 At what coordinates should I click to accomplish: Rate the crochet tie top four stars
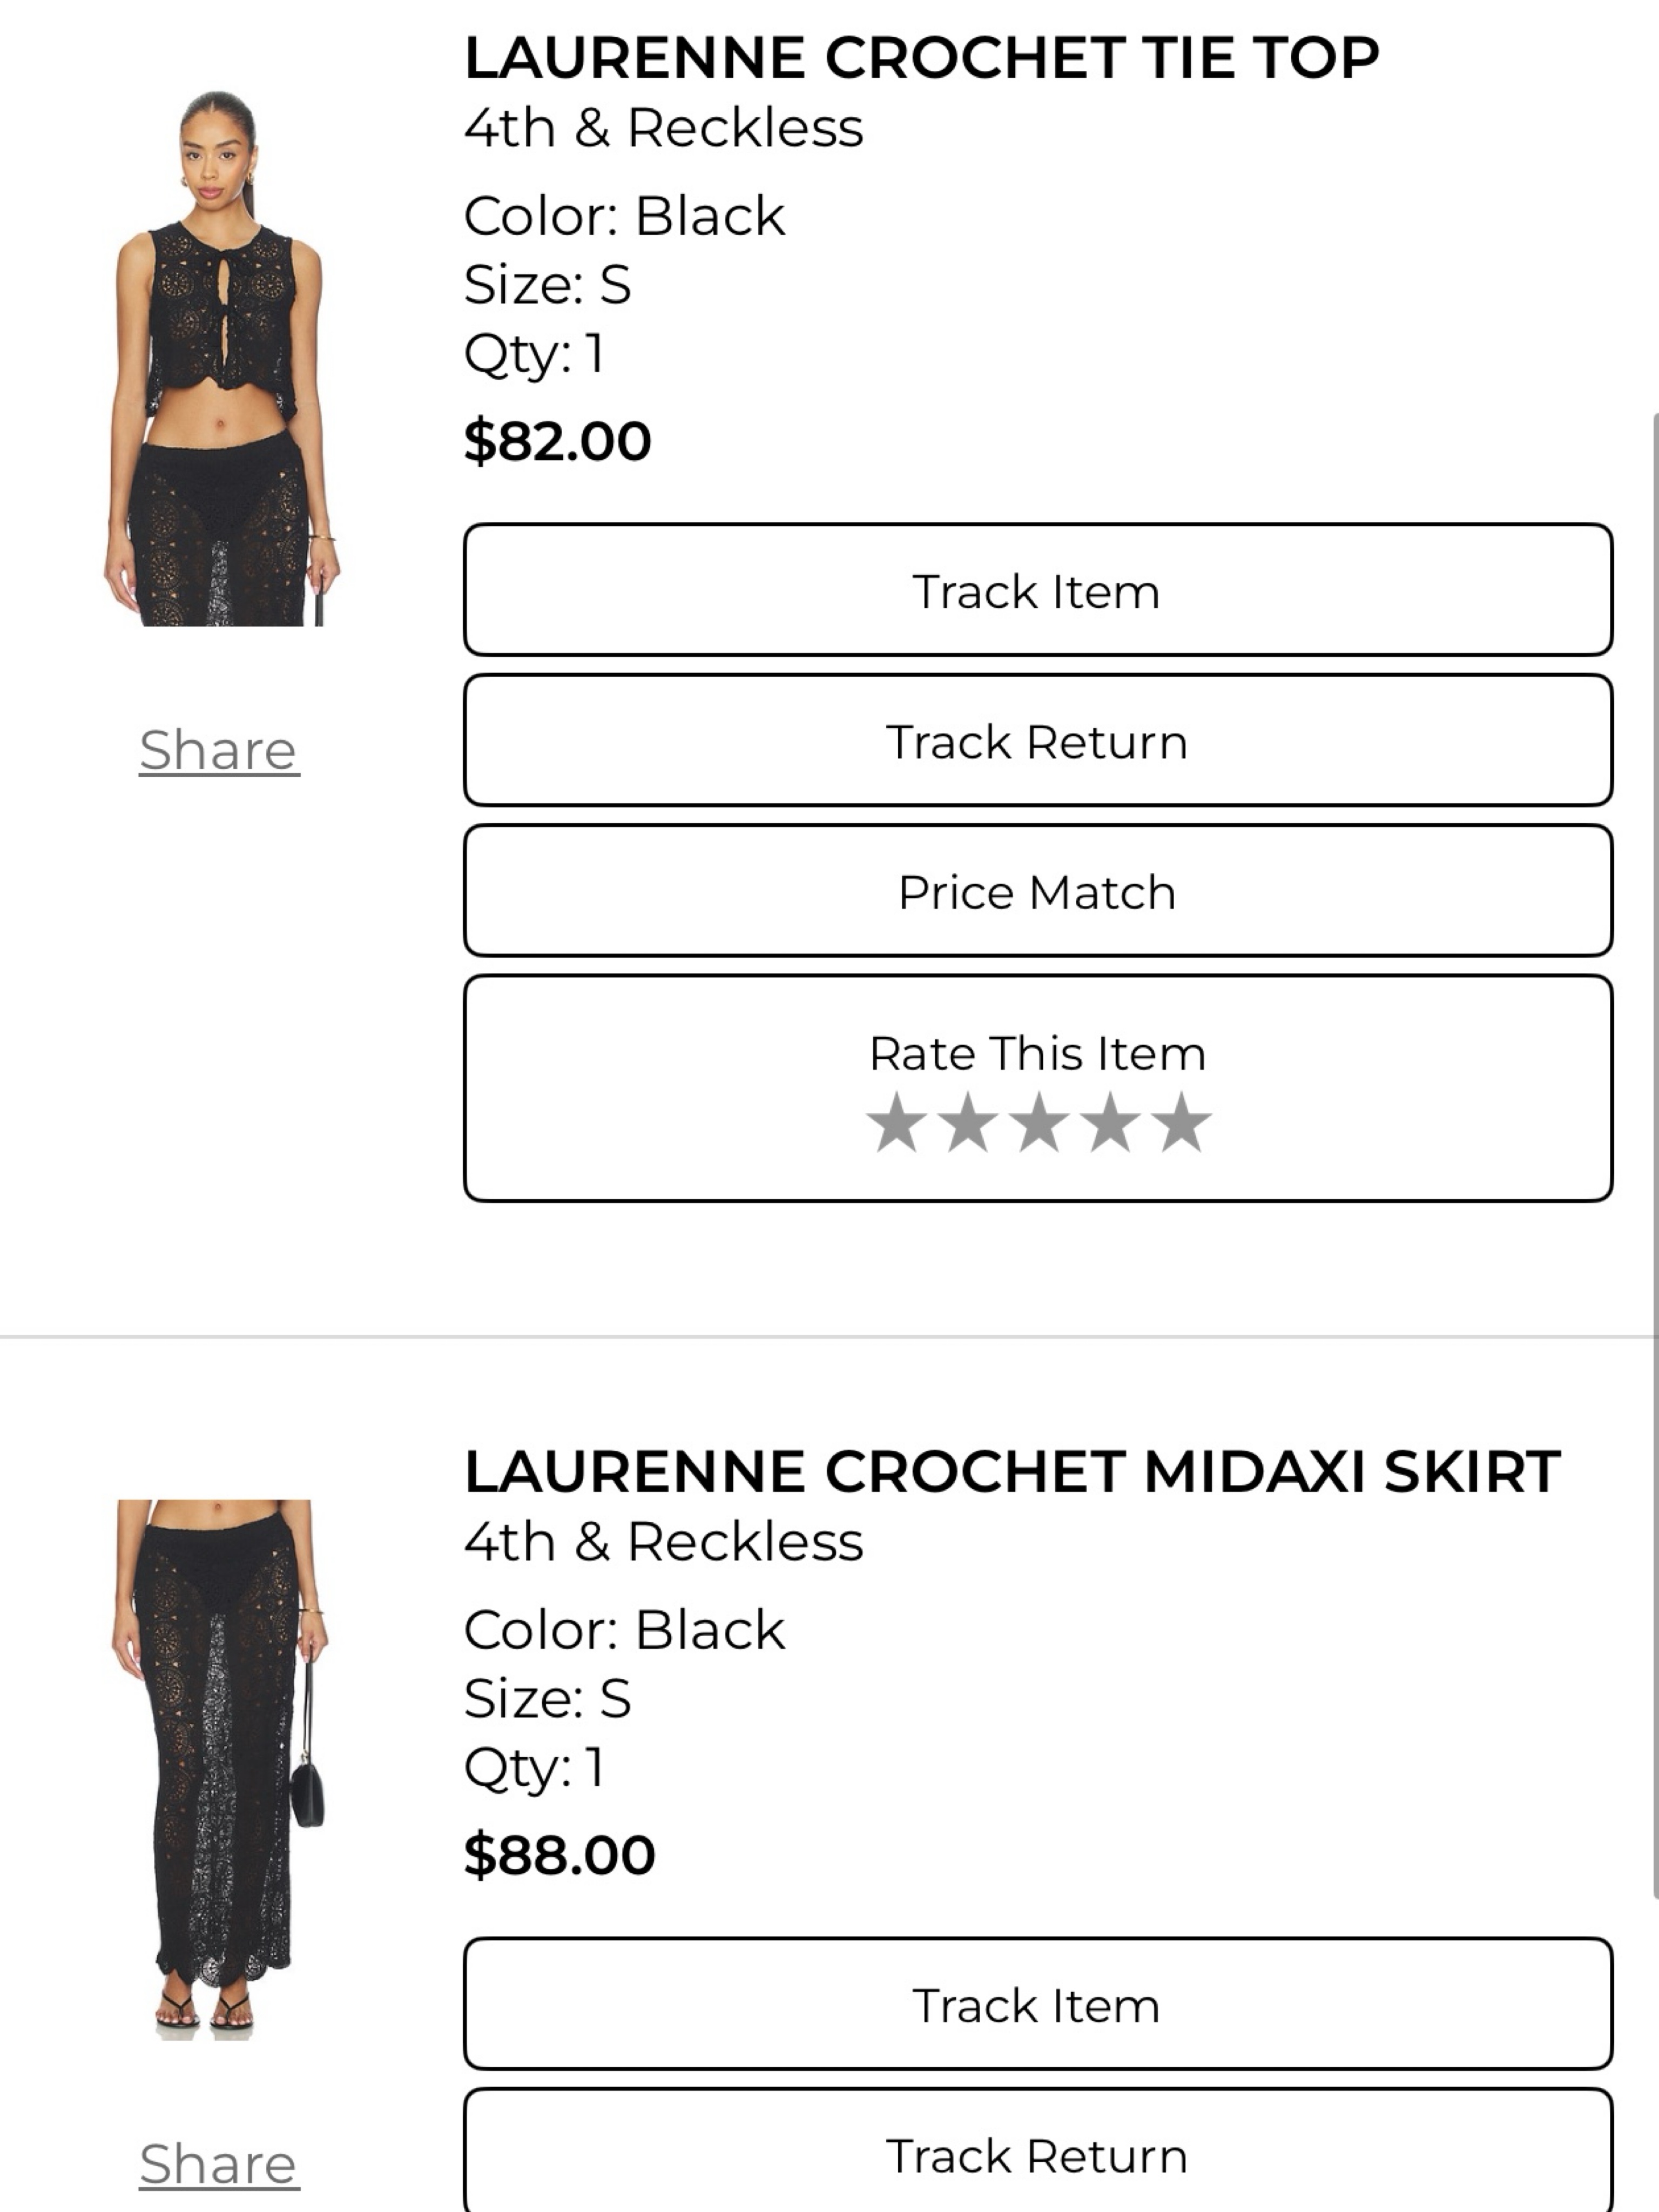point(1110,1122)
